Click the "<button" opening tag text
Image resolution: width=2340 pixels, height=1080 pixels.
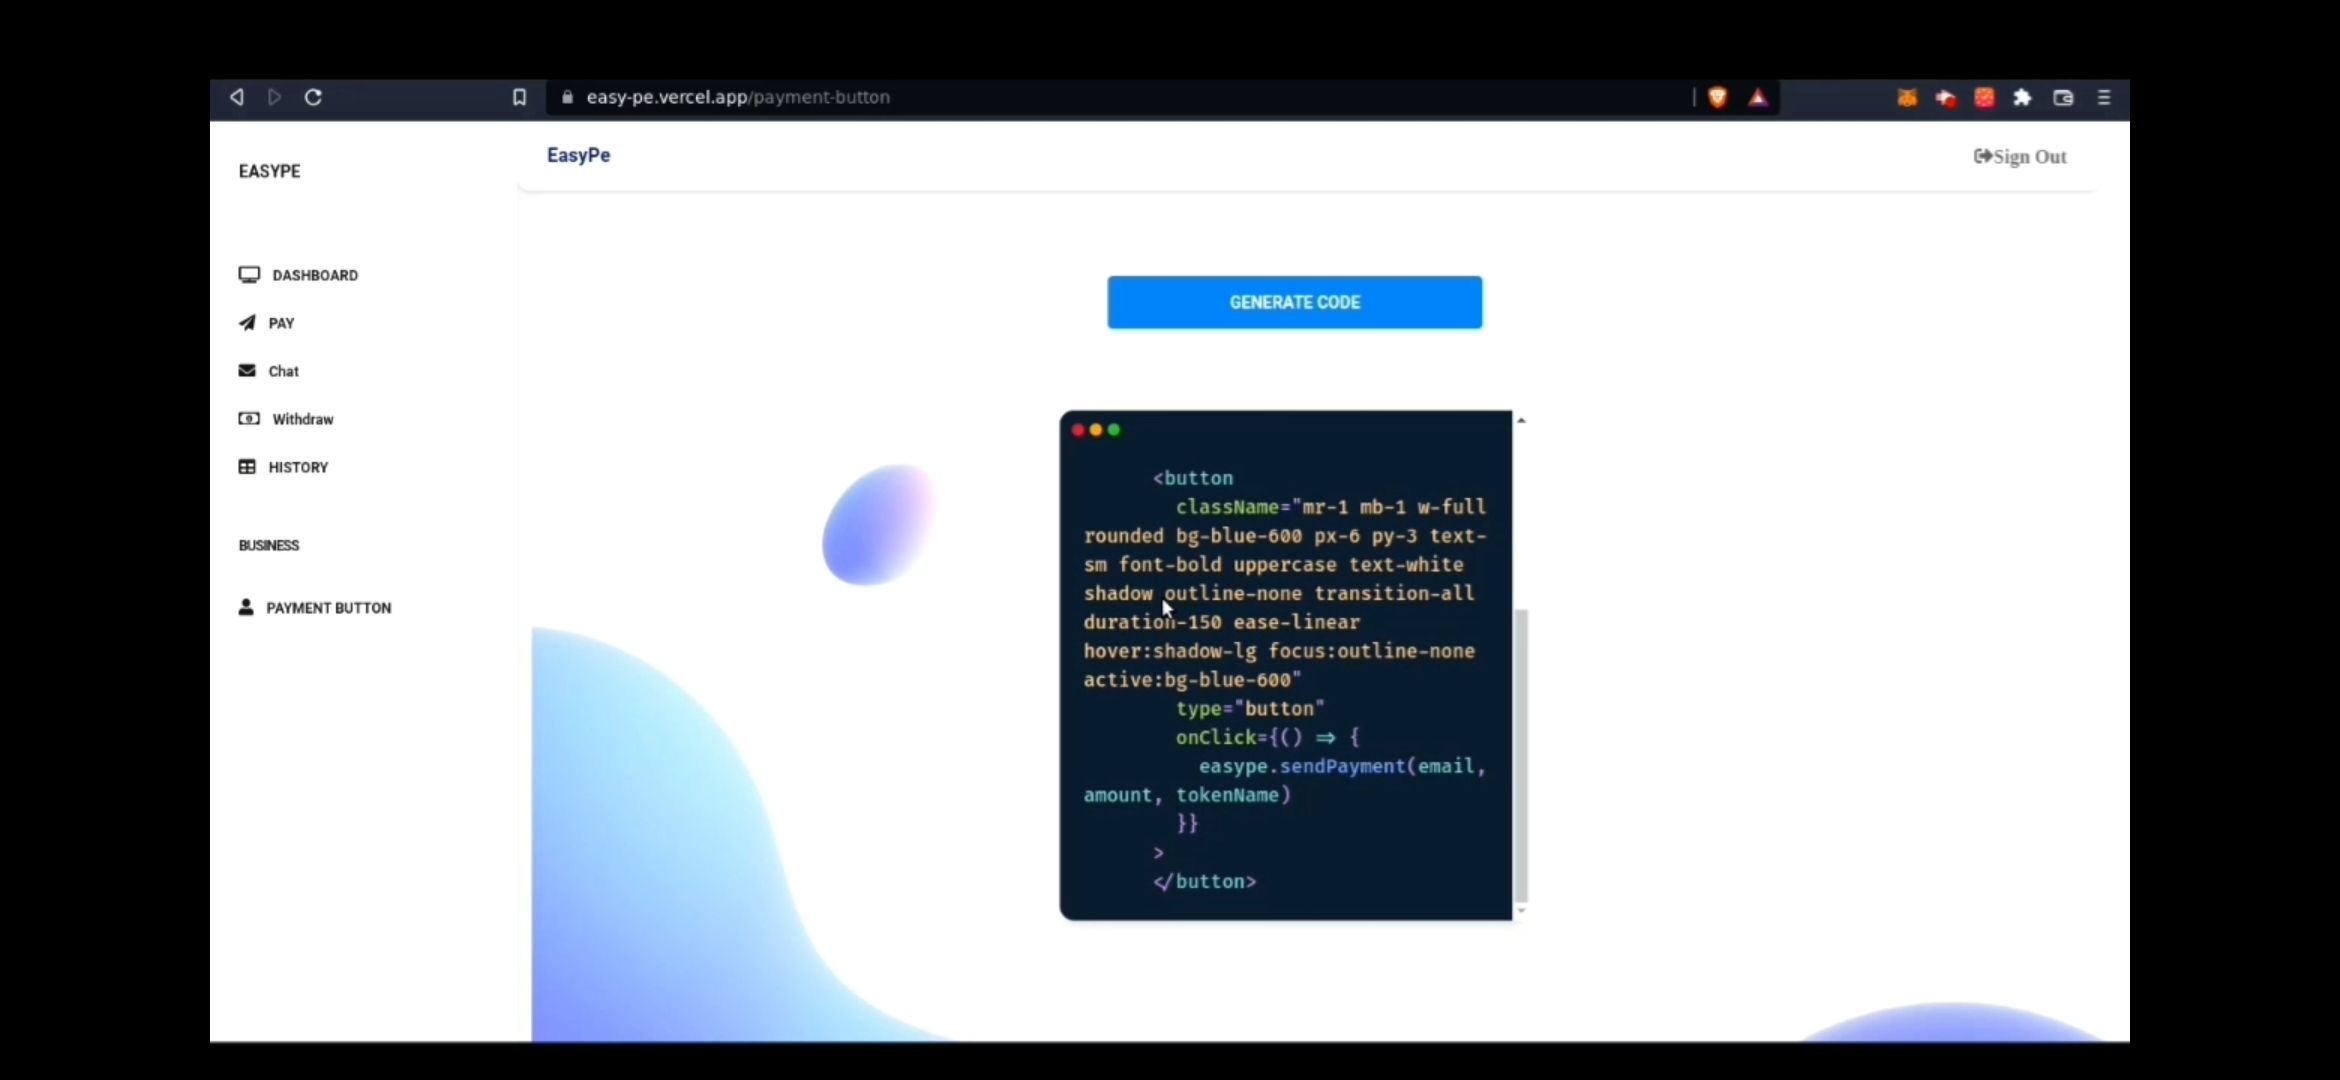(x=1193, y=478)
